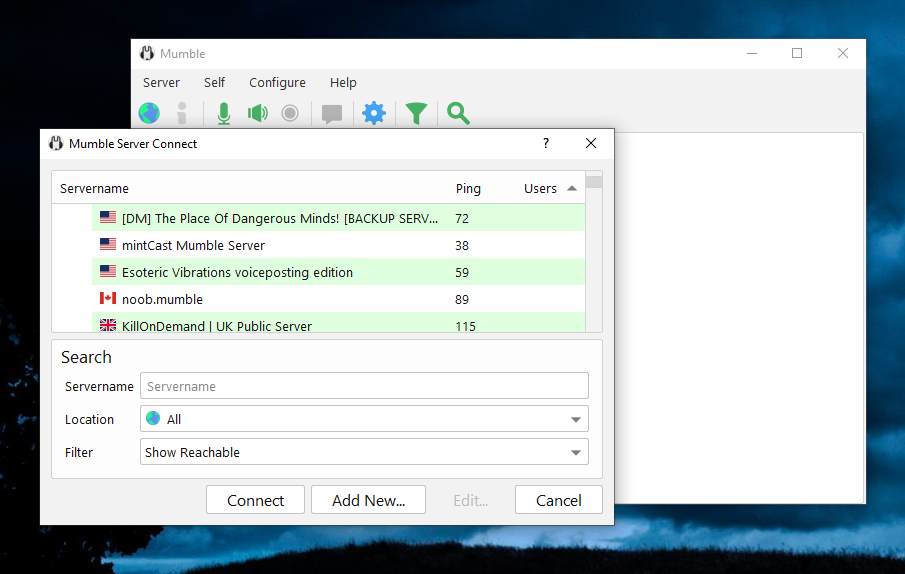Sort list by Ping column header
The height and width of the screenshot is (574, 905).
[x=468, y=189]
